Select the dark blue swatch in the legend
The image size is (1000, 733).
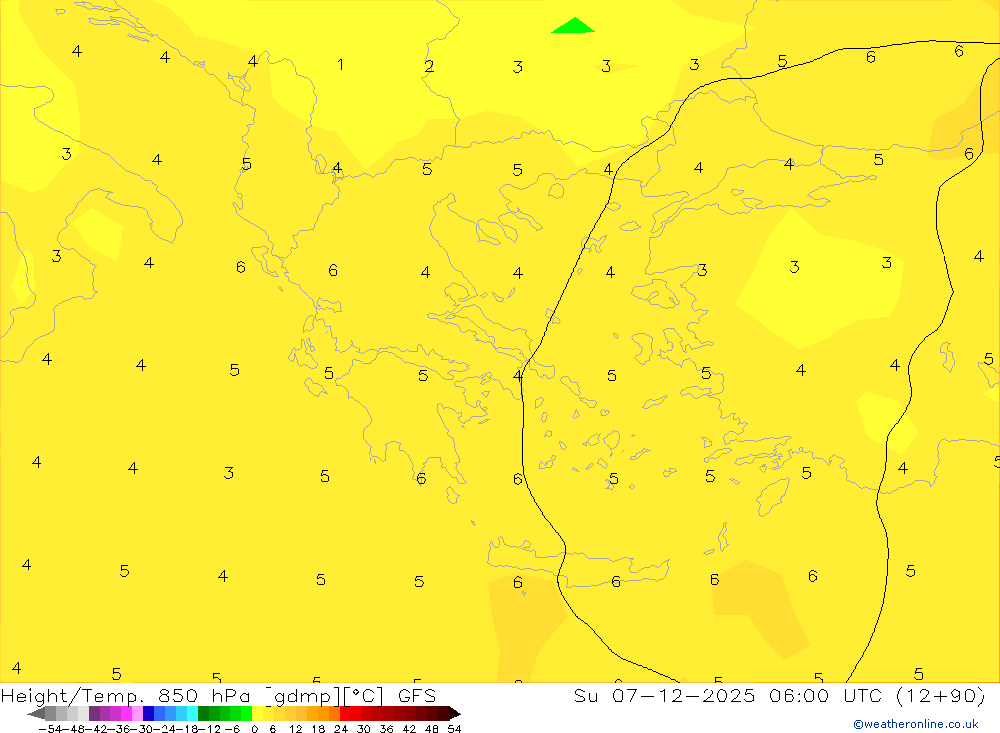click(x=148, y=714)
